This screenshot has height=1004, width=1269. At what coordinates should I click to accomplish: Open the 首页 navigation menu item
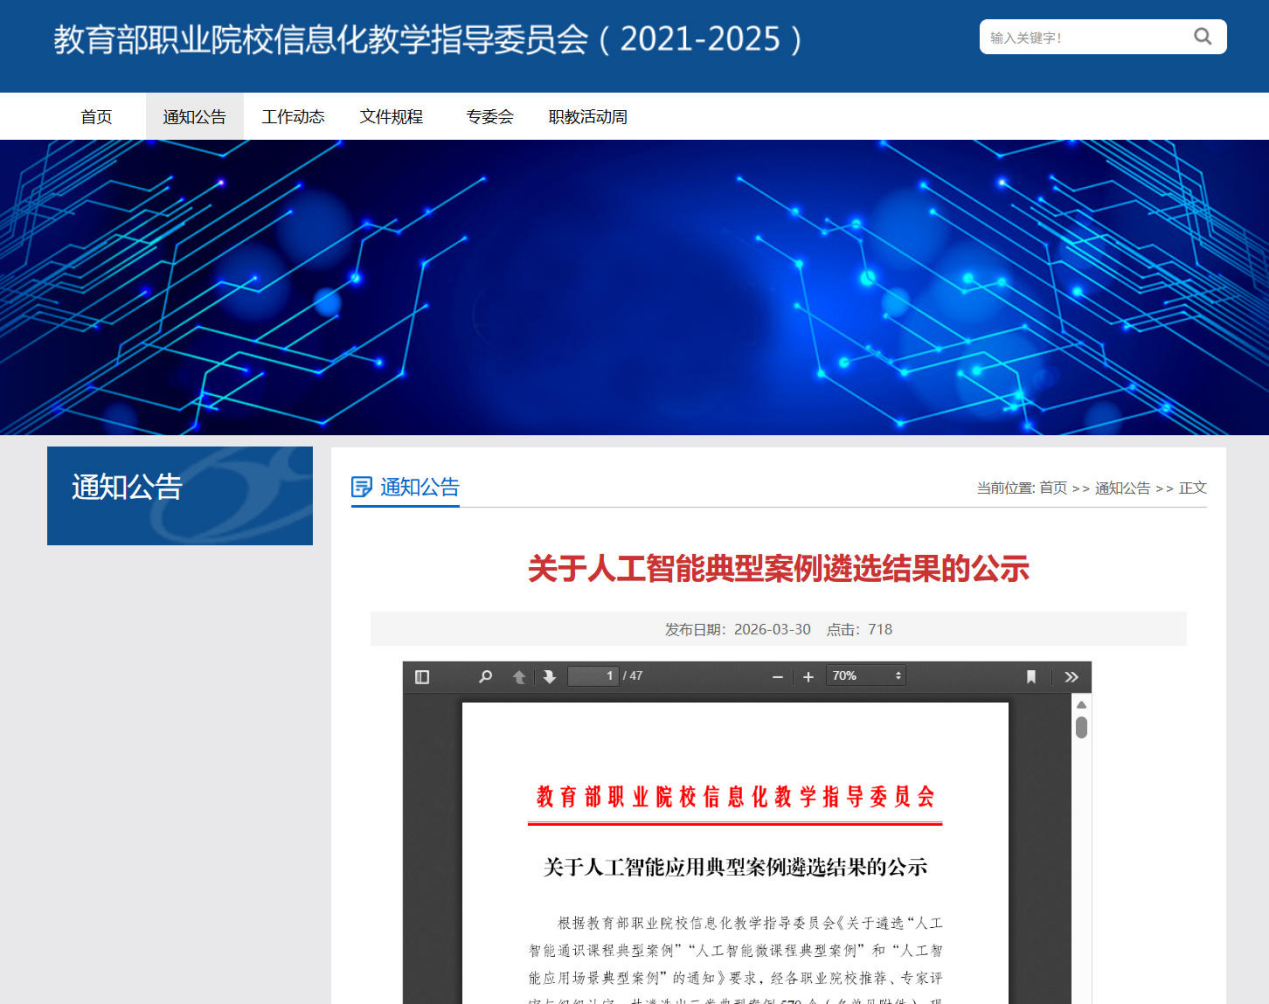pyautogui.click(x=96, y=117)
